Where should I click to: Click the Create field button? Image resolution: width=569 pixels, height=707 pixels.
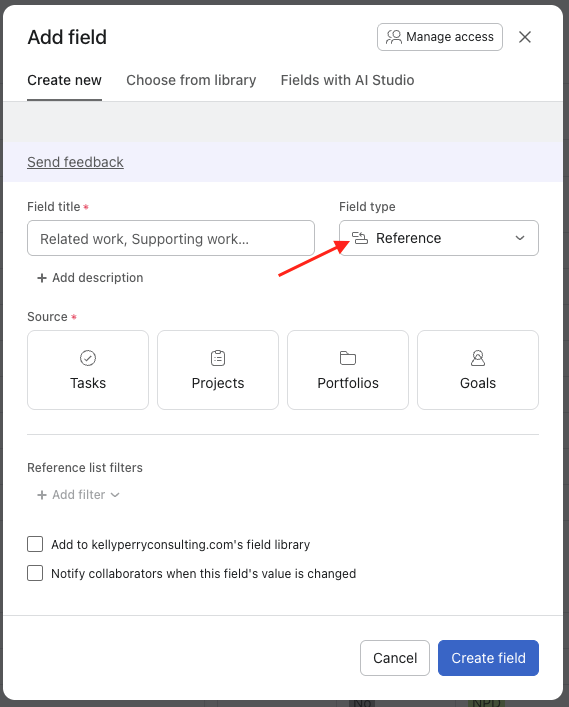[488, 658]
